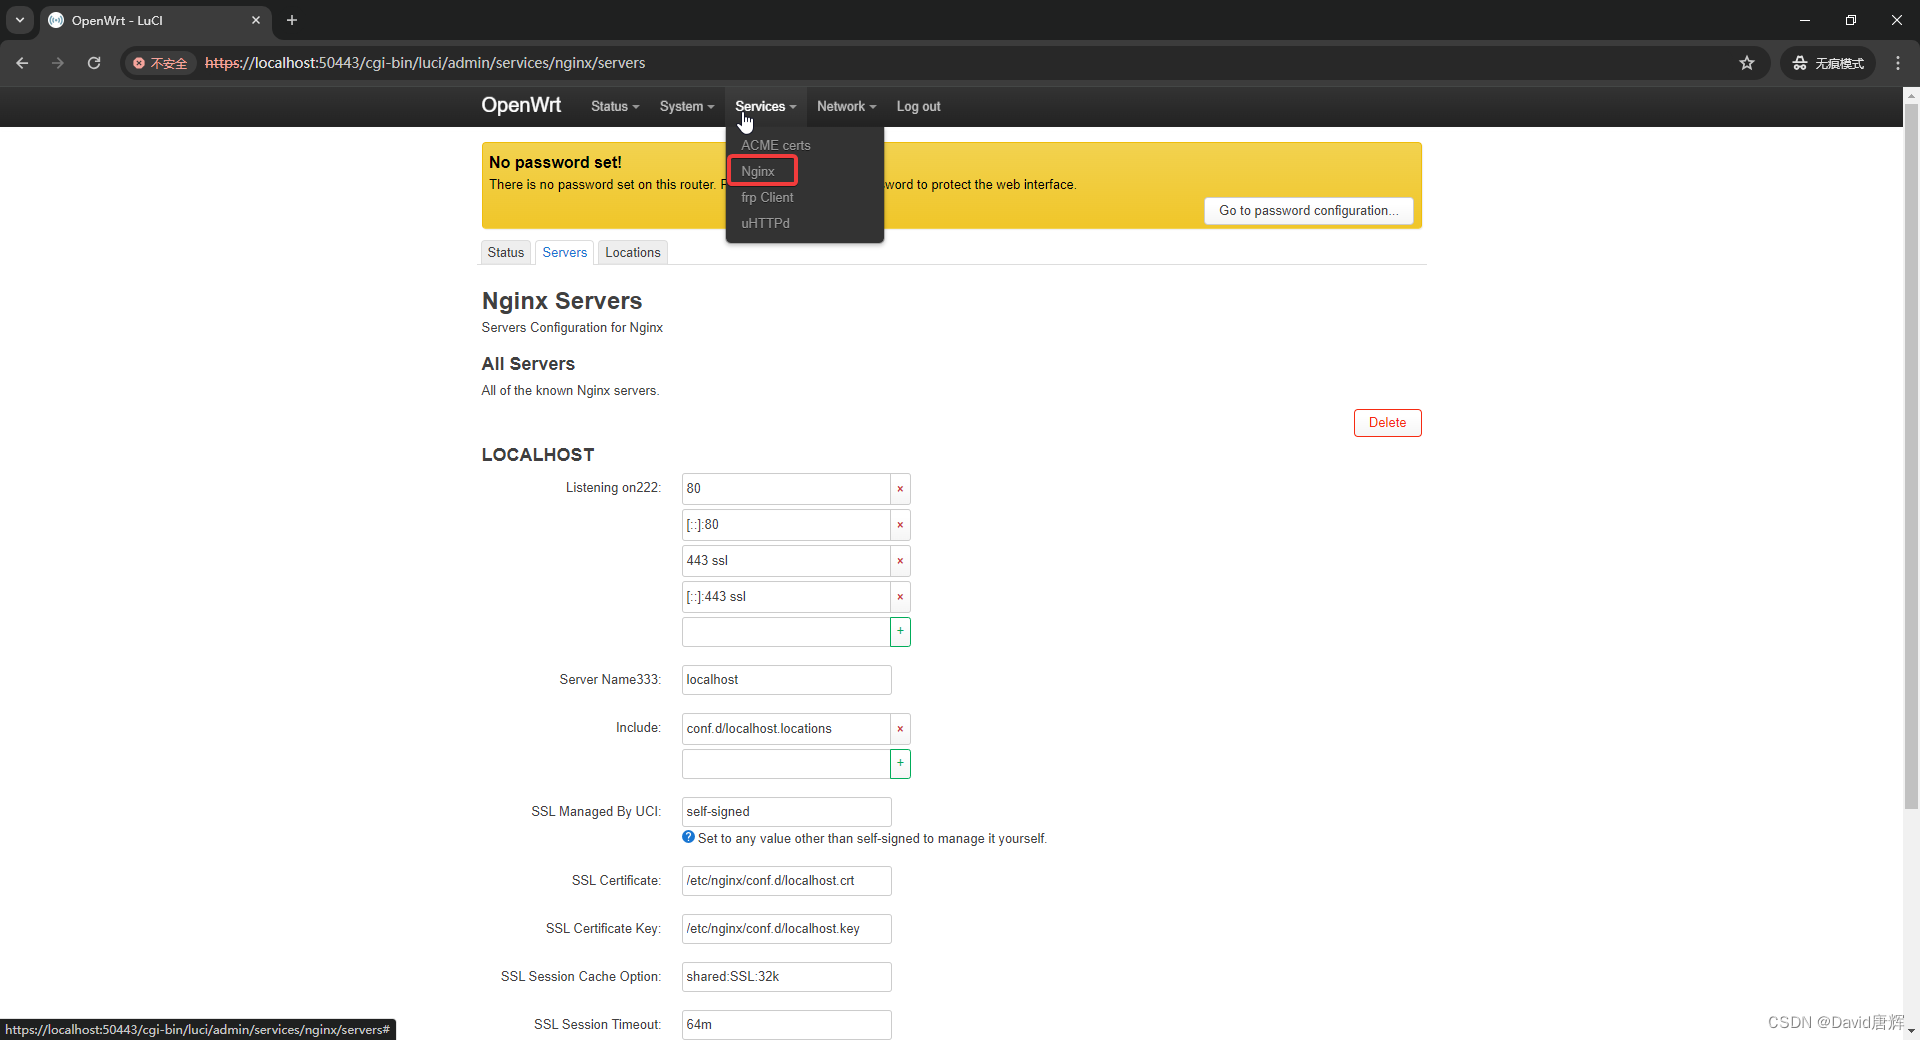1920x1040 pixels.
Task: Click the SSL Managed By UCI field
Action: 786,812
